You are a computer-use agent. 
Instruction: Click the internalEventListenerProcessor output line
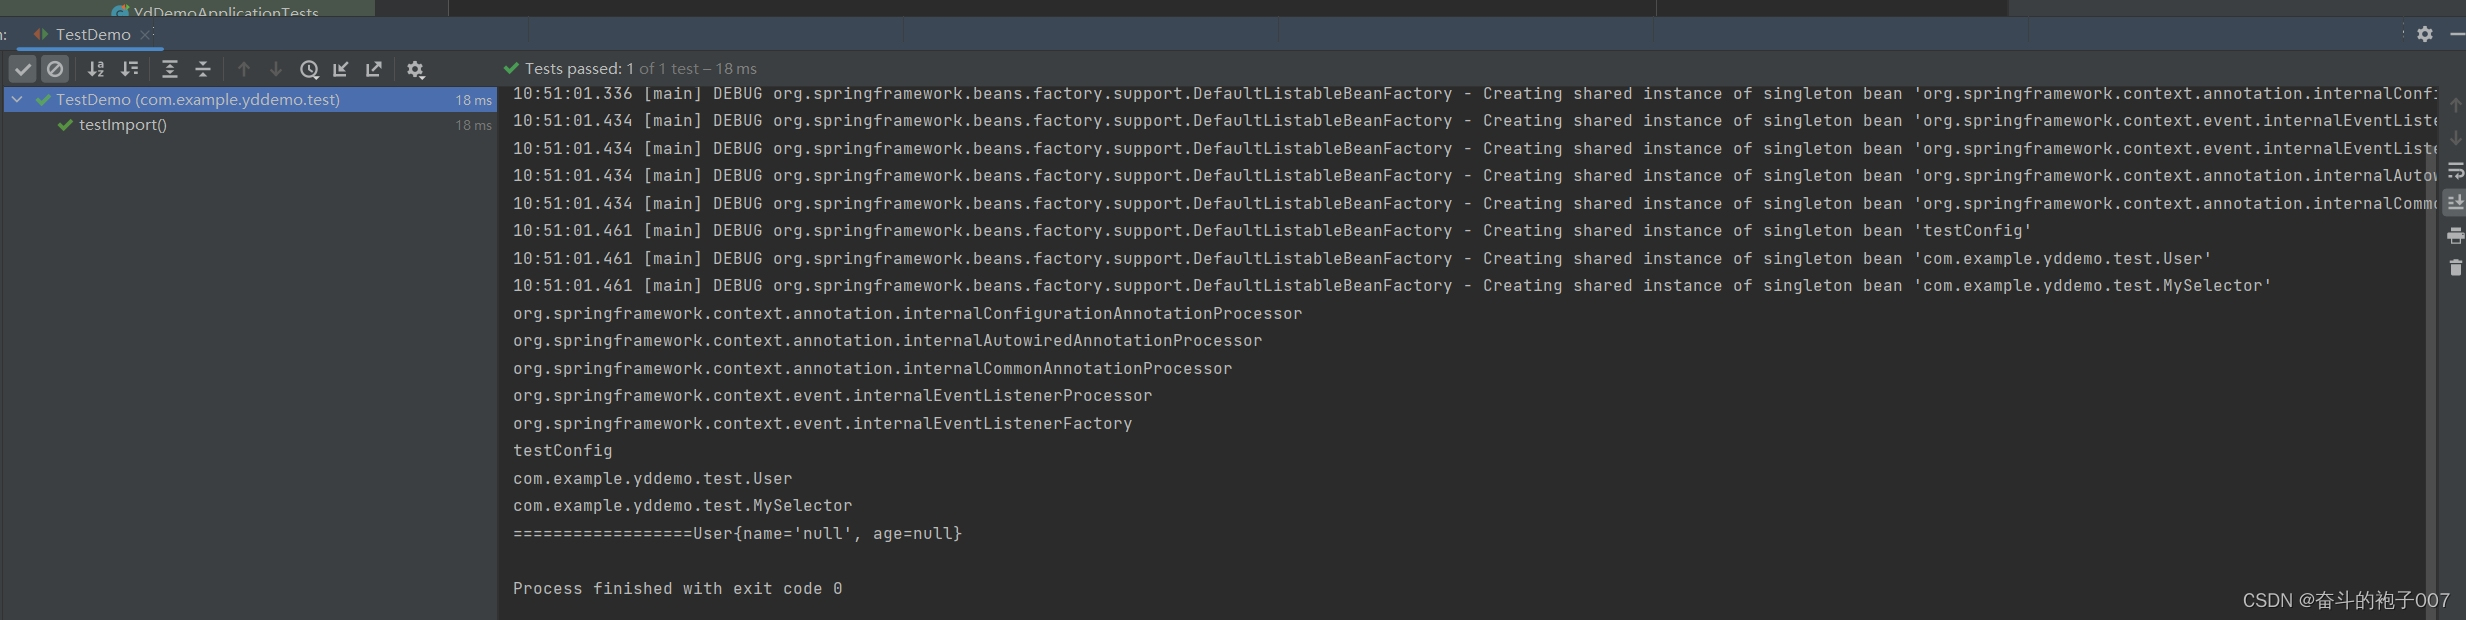[833, 396]
